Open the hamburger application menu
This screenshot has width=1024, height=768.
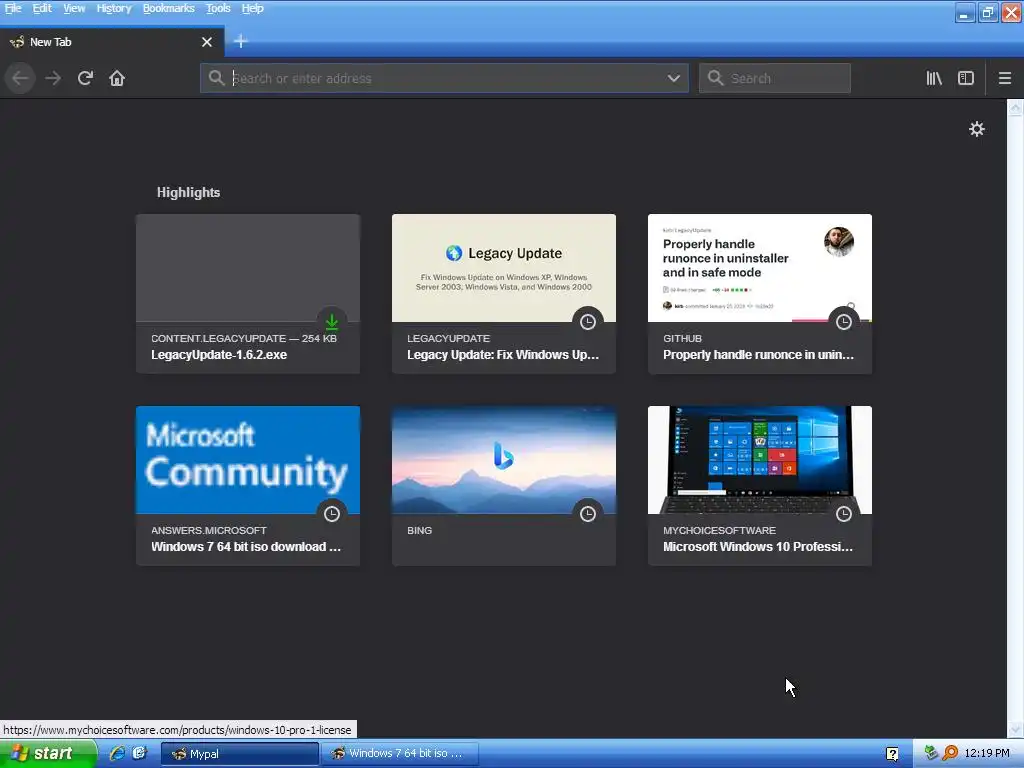pyautogui.click(x=1004, y=78)
